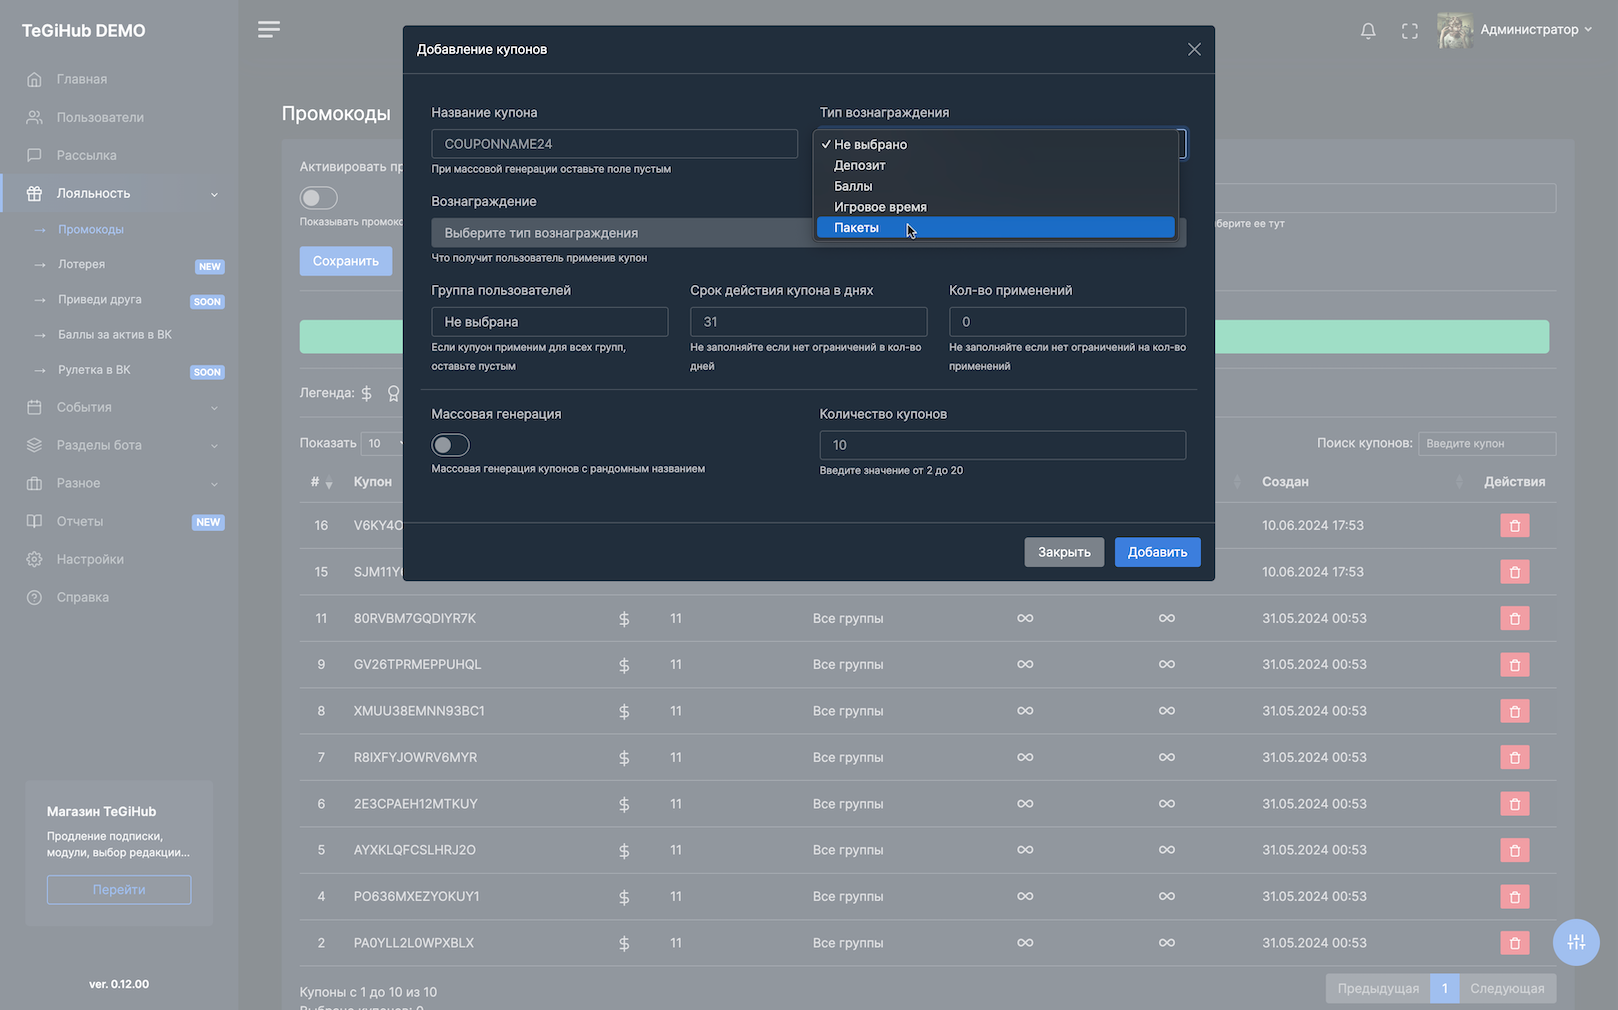Delete coupon PA0YLL2L0WPXBLX with trash icon

tap(1514, 943)
